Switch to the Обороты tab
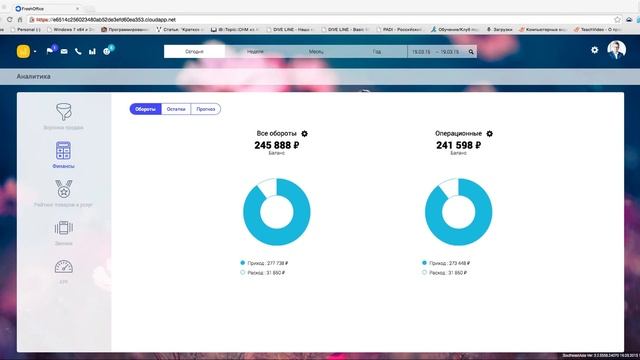Image resolution: width=640 pixels, height=360 pixels. click(145, 109)
